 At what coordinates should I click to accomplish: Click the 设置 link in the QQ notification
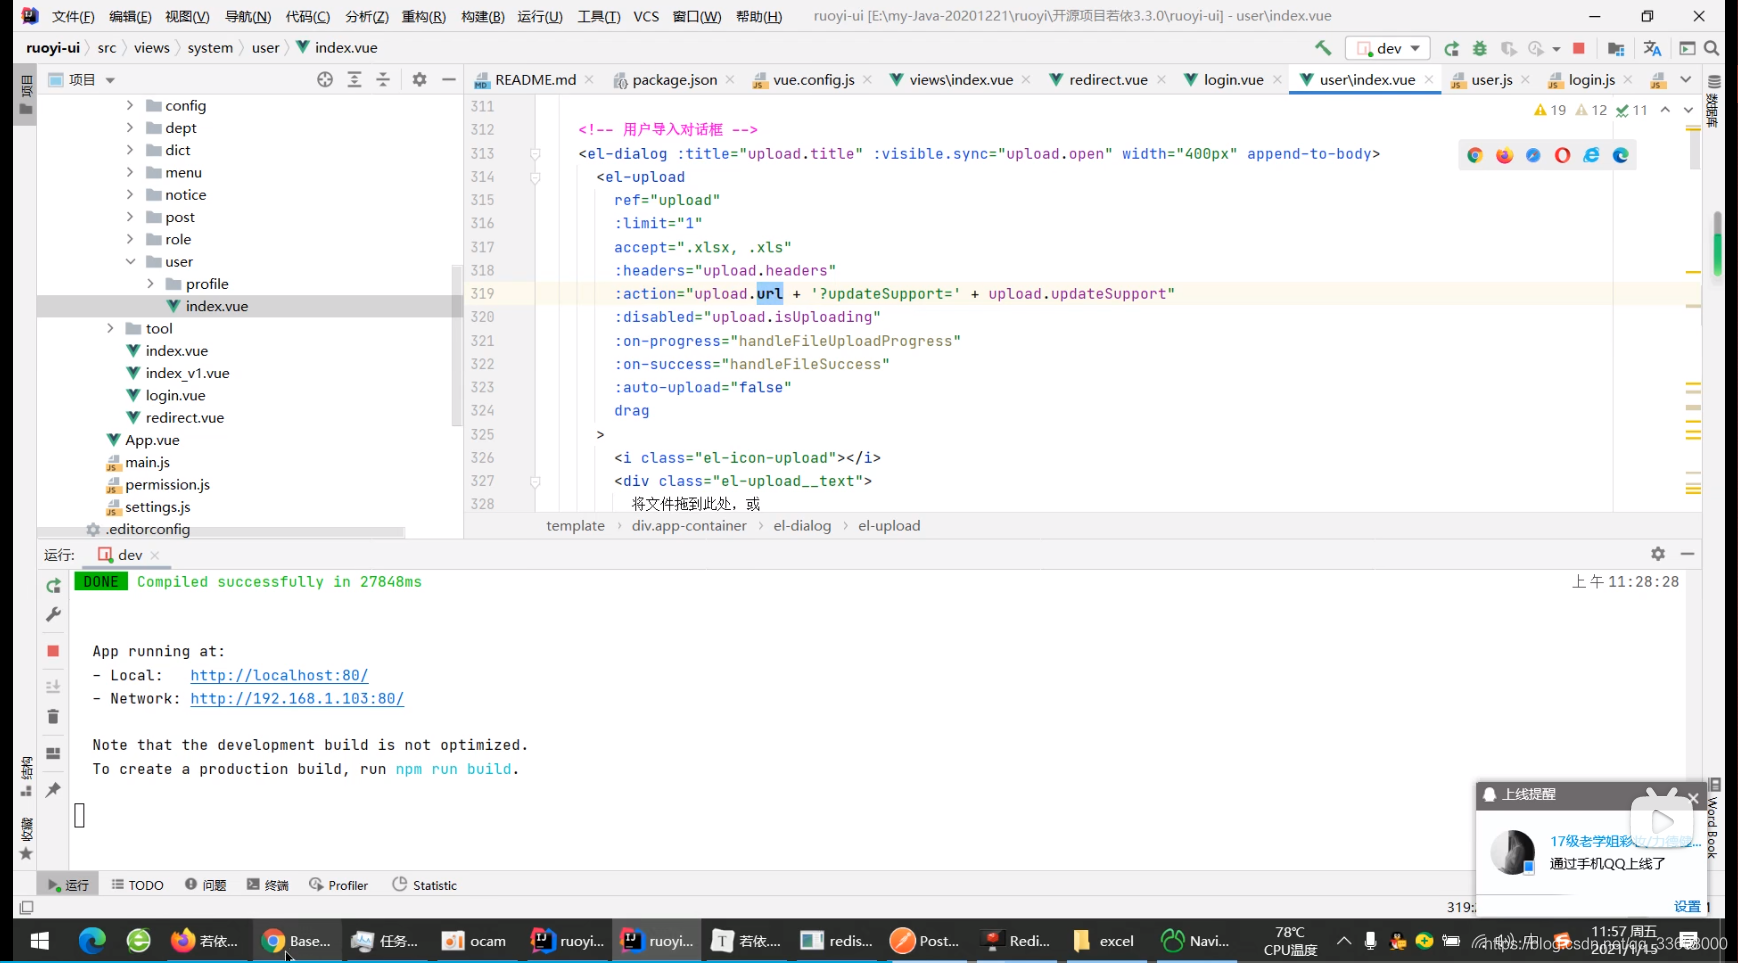[x=1687, y=906]
